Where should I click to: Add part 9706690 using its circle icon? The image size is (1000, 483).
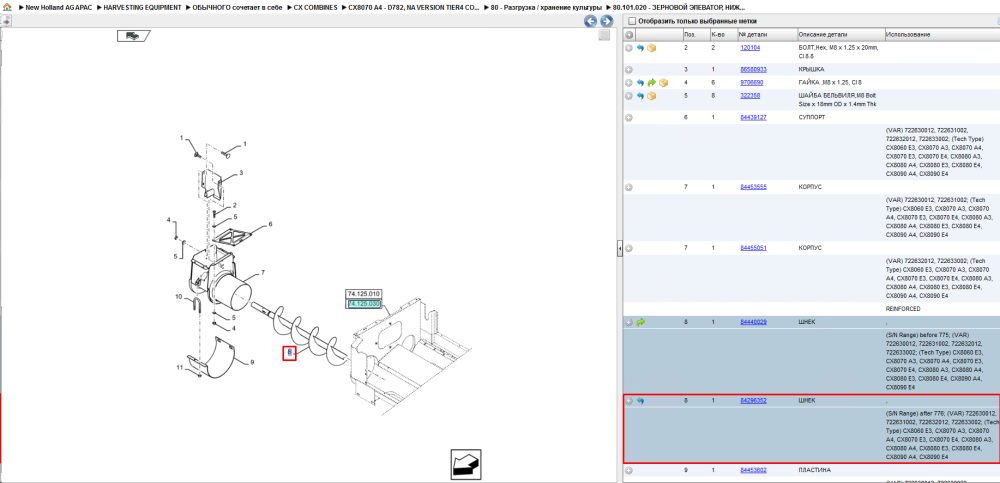coord(629,83)
